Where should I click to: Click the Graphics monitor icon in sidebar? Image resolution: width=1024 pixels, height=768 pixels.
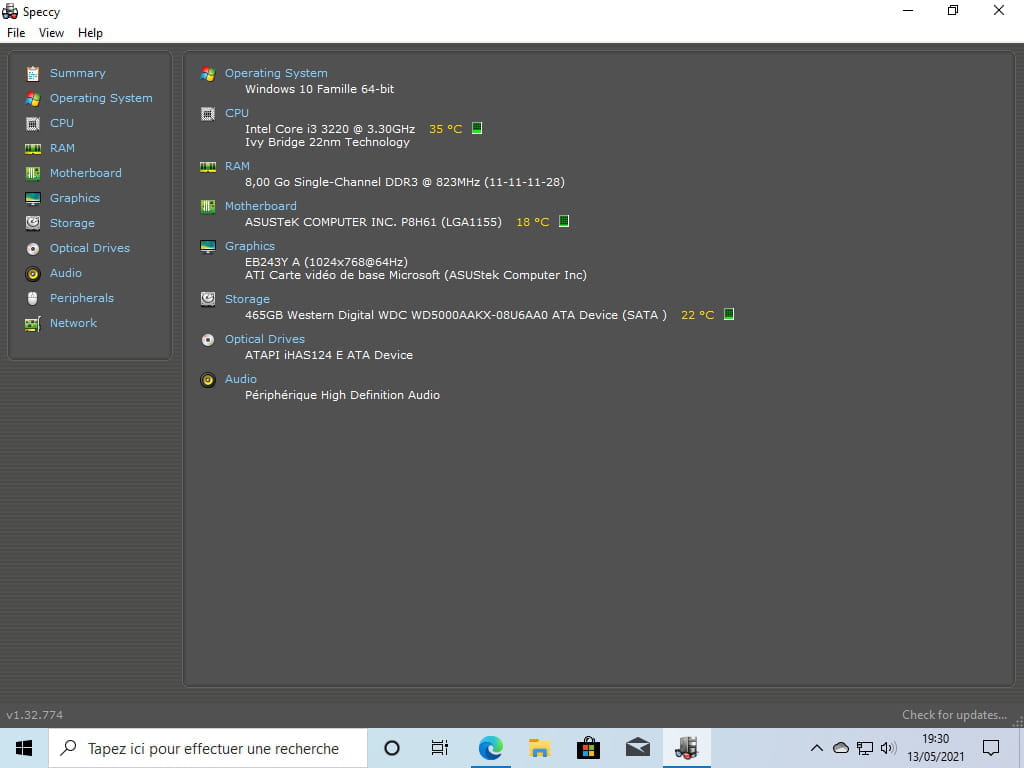33,199
